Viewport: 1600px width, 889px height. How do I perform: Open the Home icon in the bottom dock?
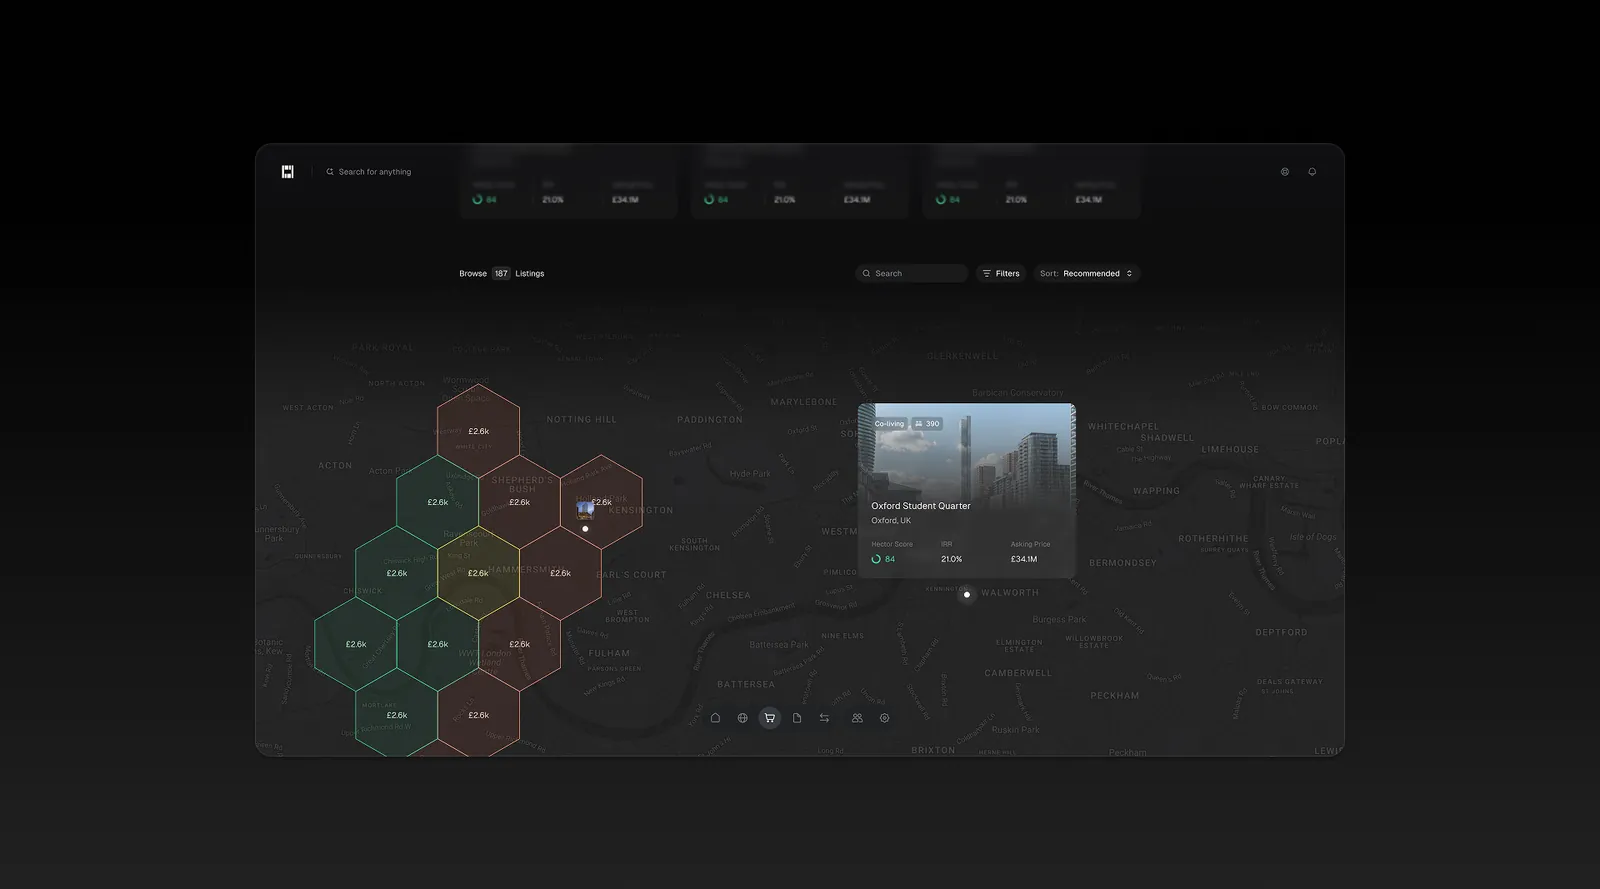[715, 718]
